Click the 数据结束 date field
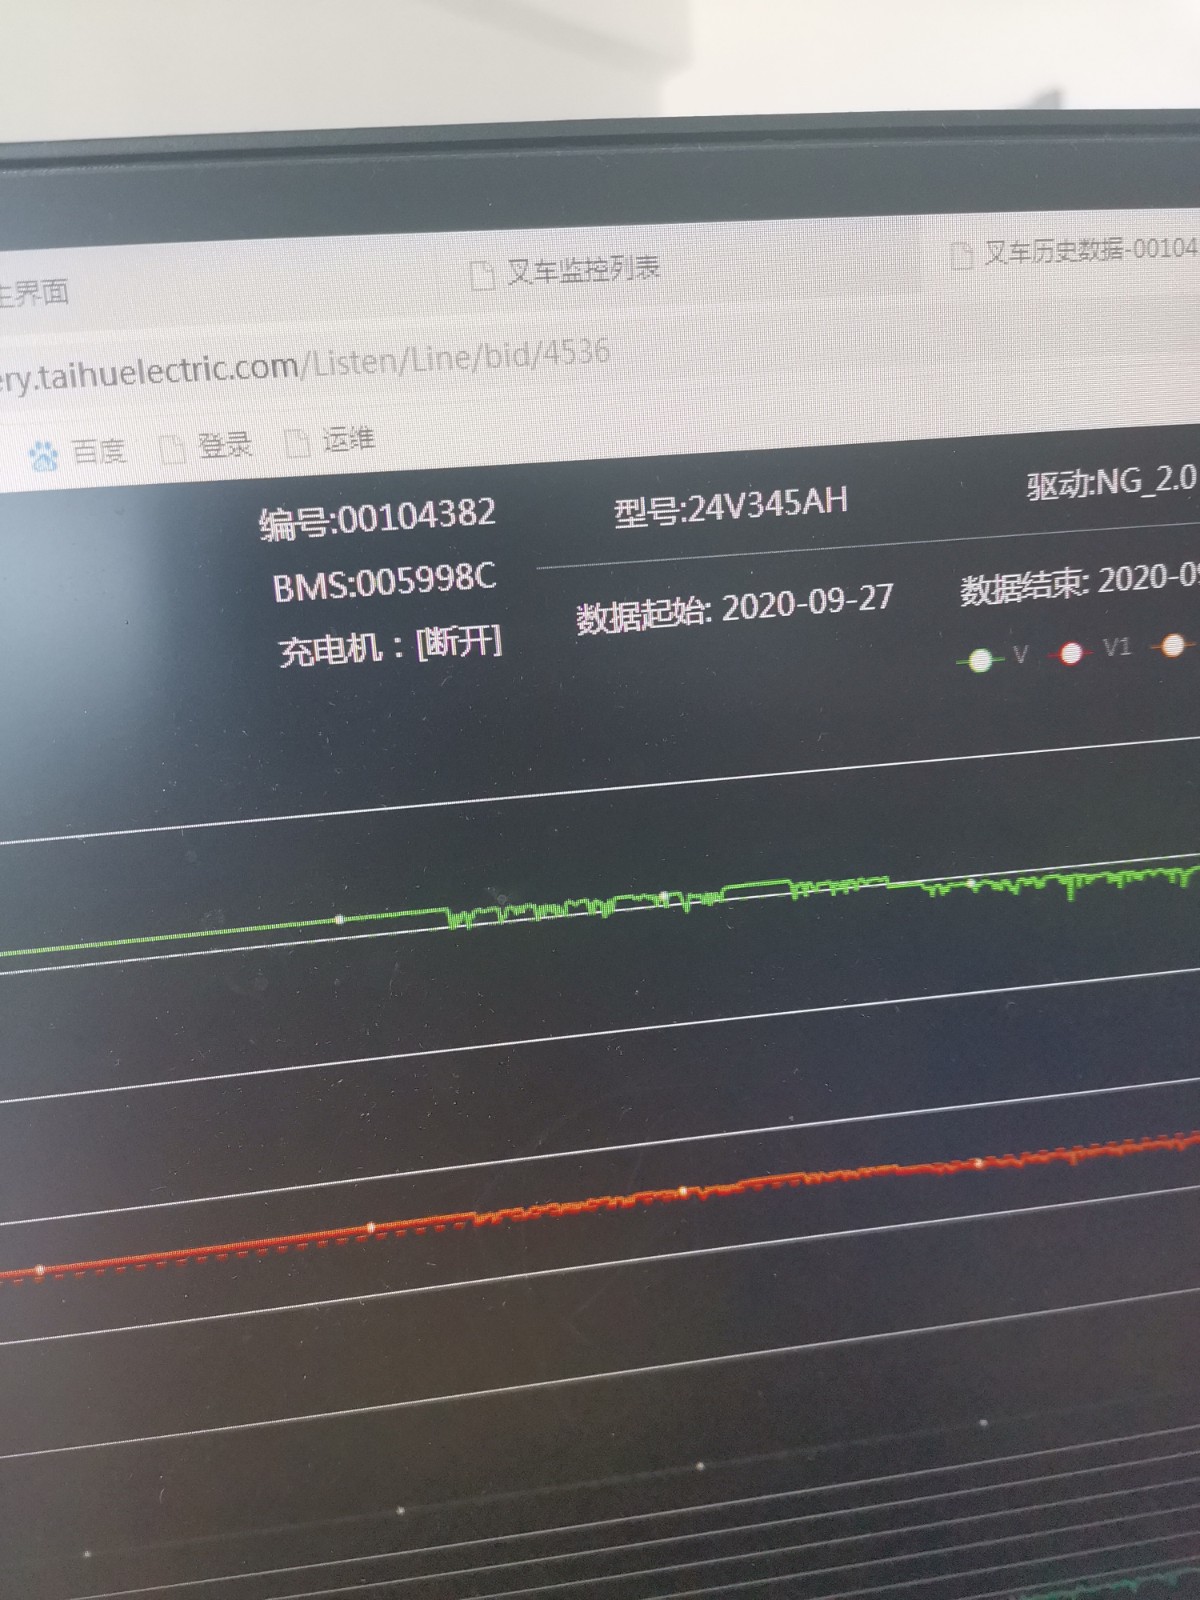 coord(1080,584)
